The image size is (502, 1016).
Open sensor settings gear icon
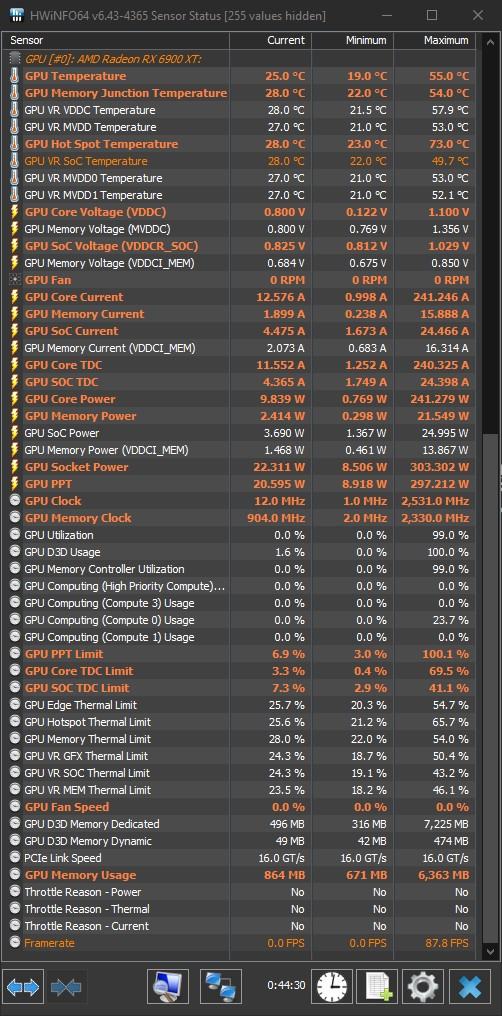(424, 987)
